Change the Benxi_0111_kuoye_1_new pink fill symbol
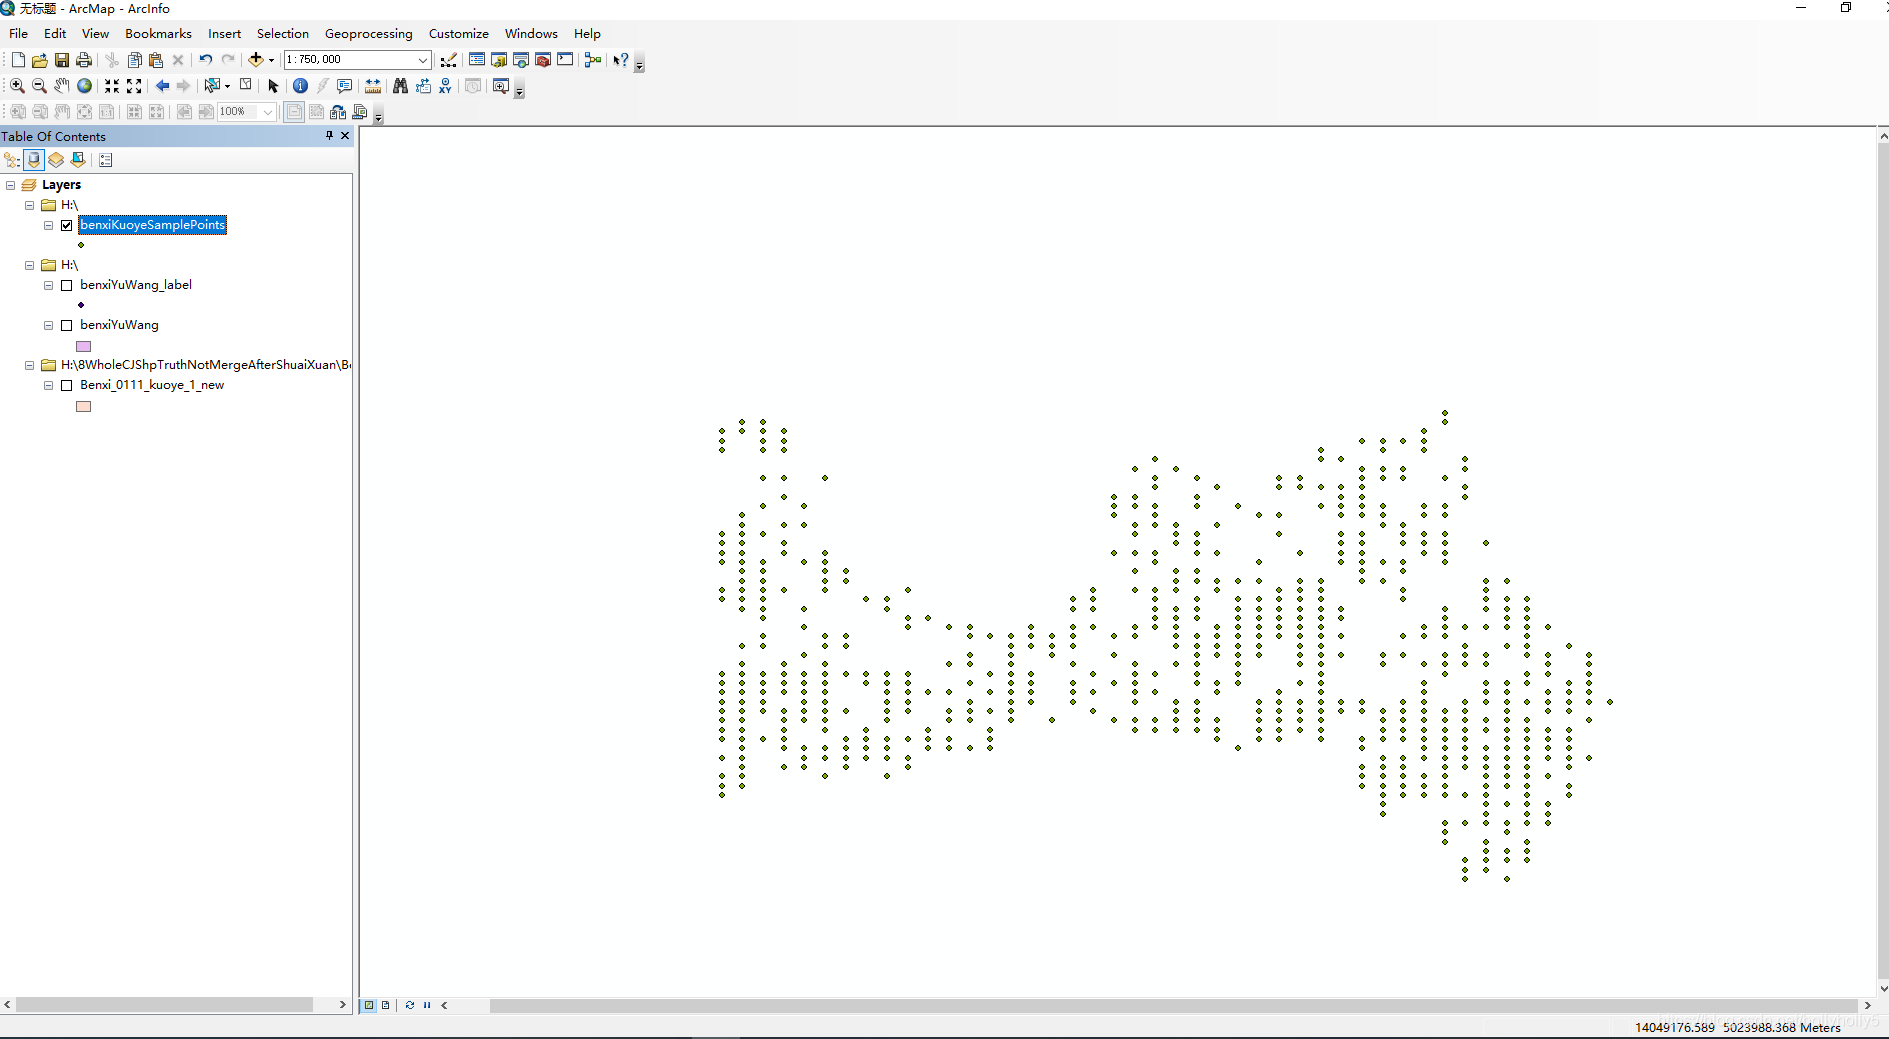The width and height of the screenshot is (1889, 1039). 84,406
